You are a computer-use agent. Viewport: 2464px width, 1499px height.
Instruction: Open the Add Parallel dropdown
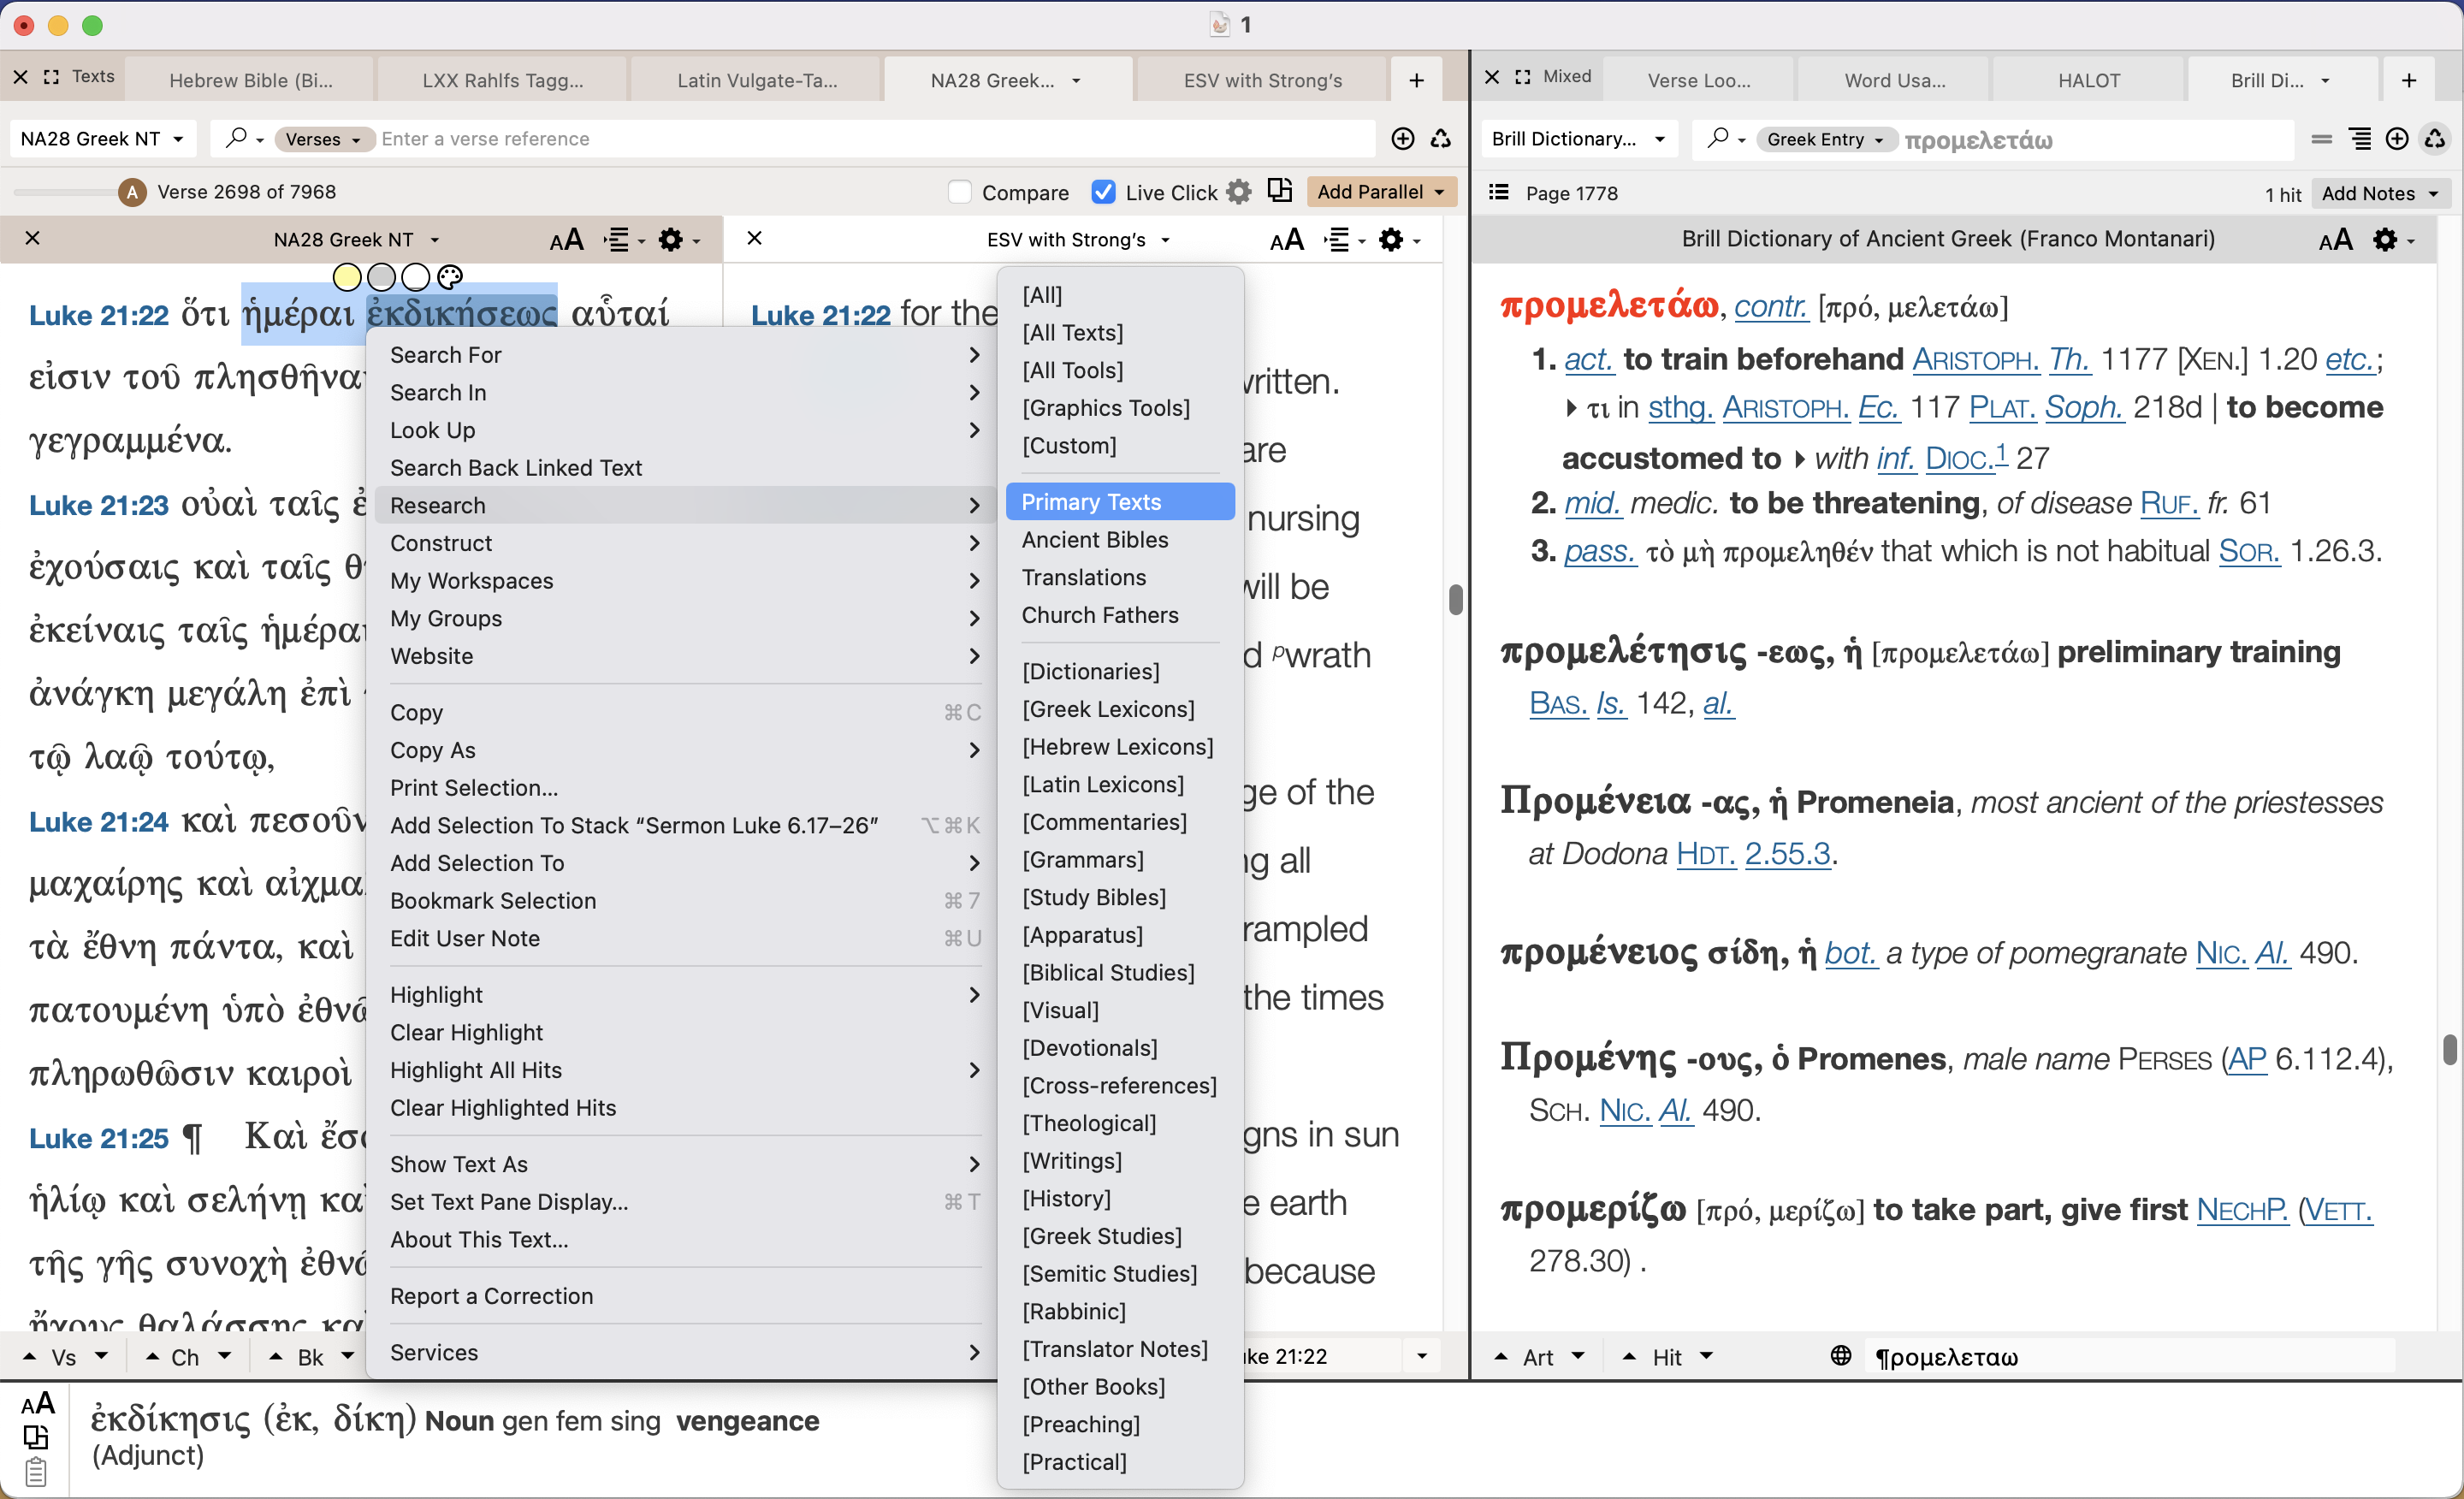click(1381, 192)
